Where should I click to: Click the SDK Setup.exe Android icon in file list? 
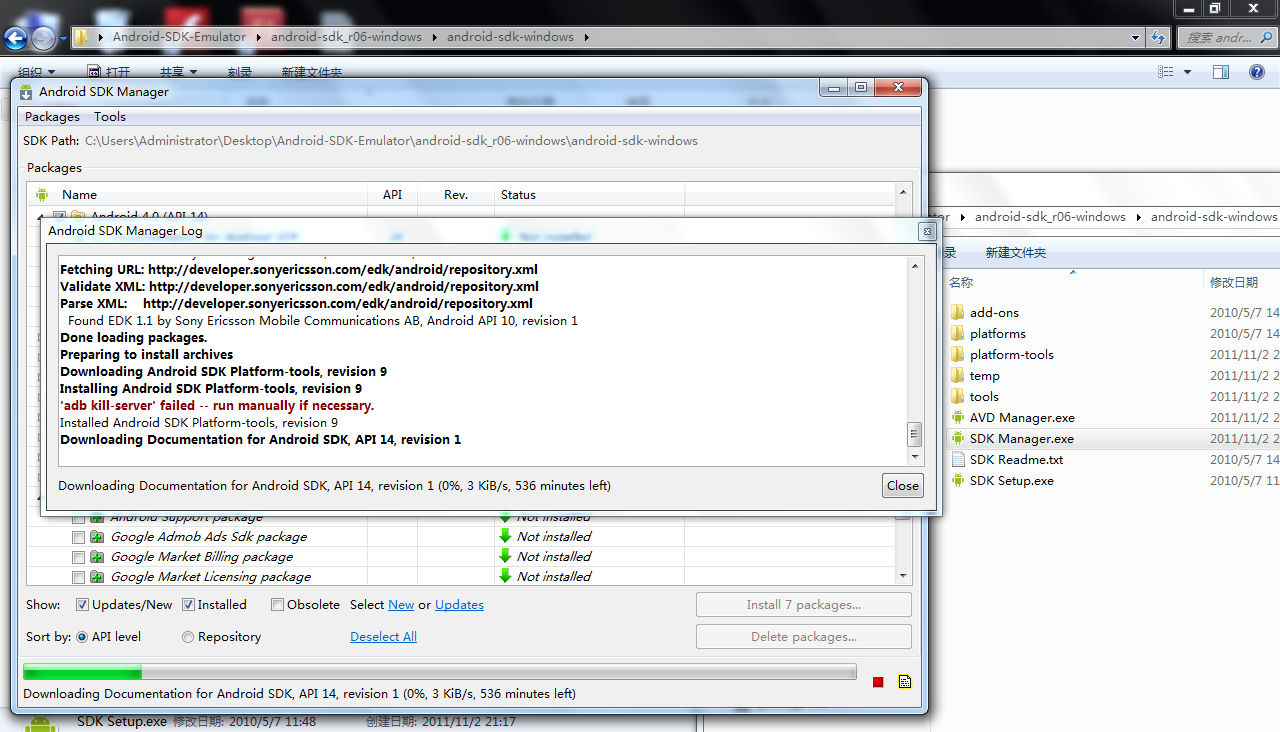pos(957,481)
